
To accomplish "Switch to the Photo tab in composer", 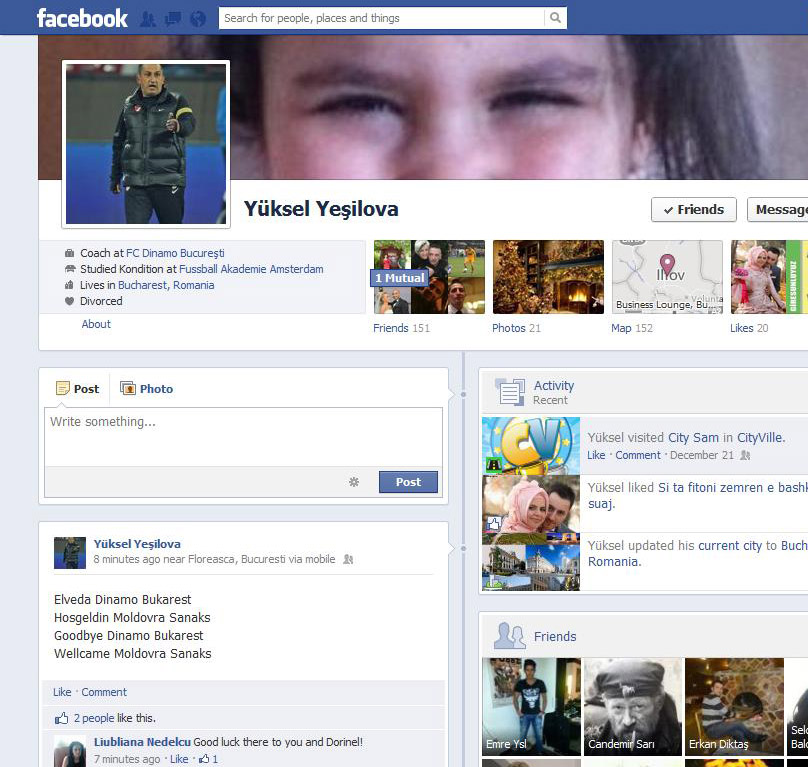I will coord(146,389).
